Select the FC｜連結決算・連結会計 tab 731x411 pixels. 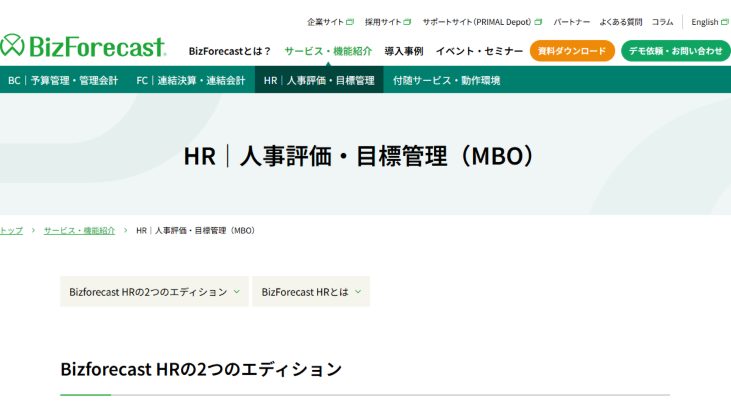coord(191,80)
